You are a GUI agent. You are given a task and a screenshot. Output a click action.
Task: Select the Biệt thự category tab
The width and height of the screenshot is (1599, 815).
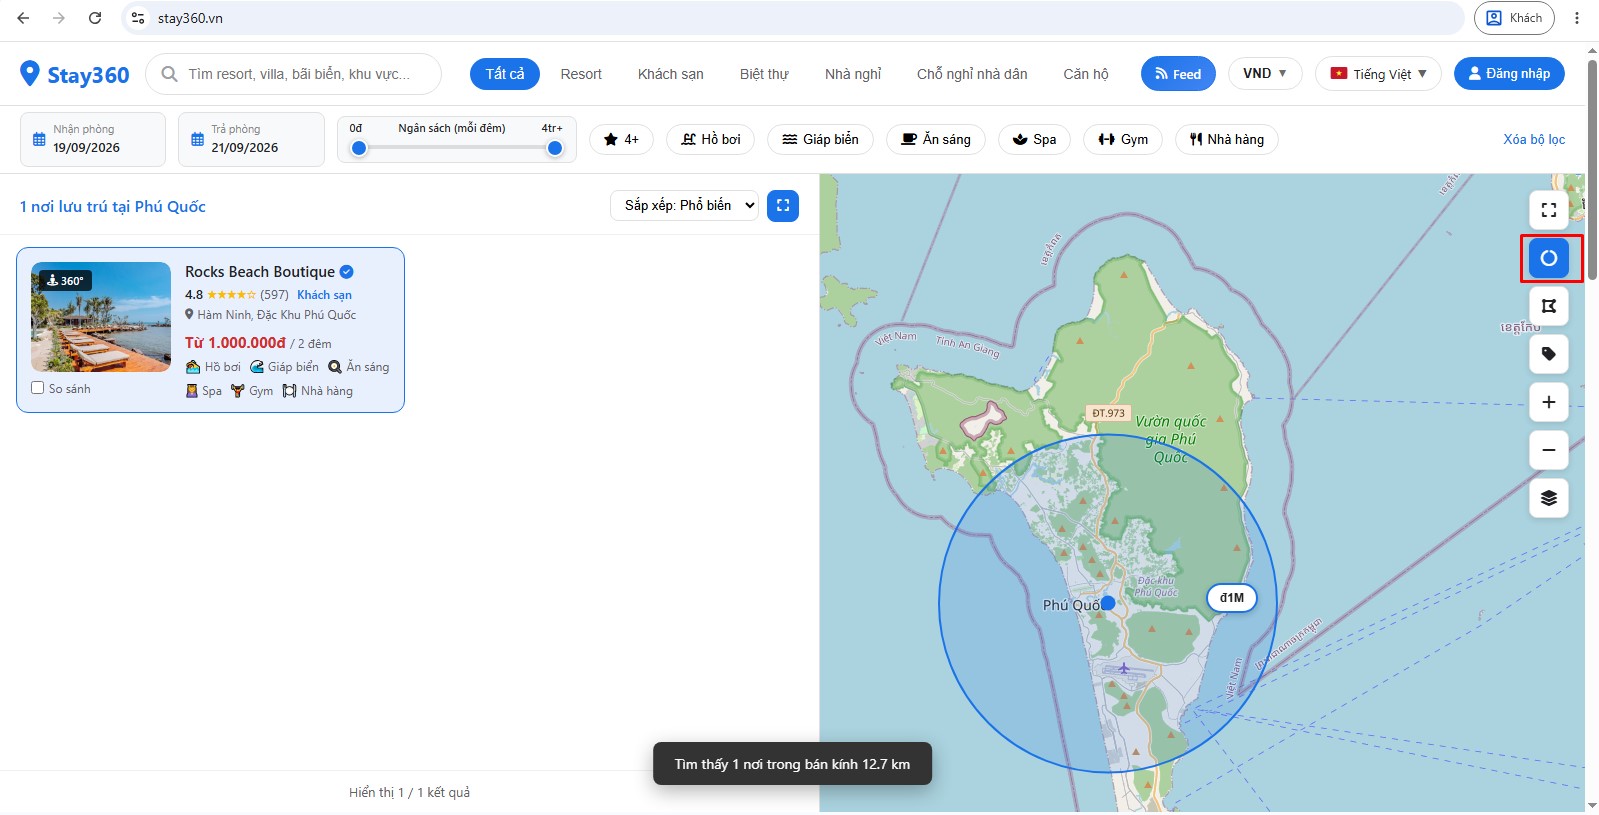coord(764,74)
